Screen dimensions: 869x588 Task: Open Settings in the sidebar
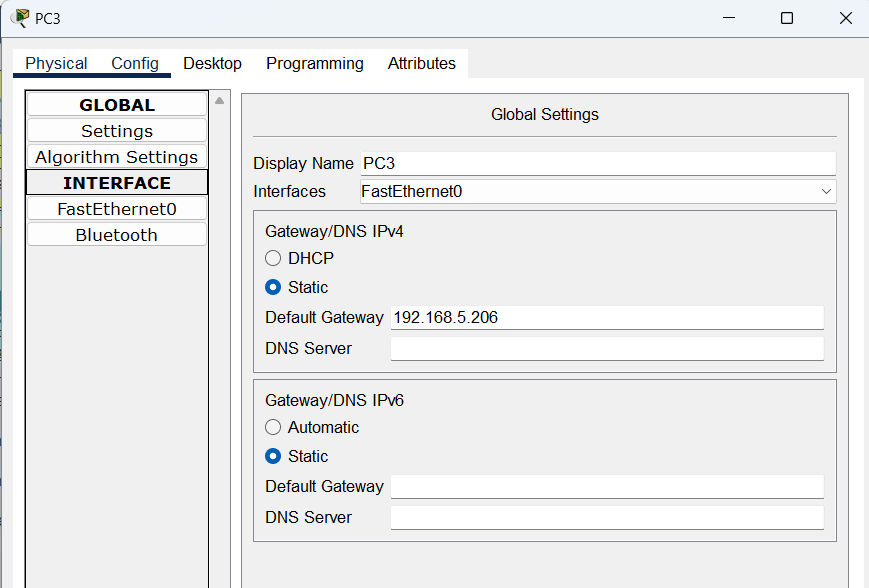coord(117,131)
